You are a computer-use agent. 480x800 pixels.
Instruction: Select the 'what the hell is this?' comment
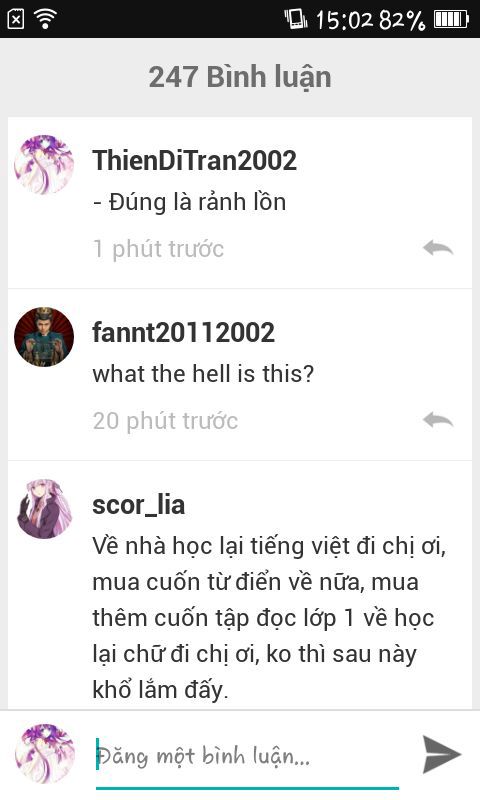point(203,374)
